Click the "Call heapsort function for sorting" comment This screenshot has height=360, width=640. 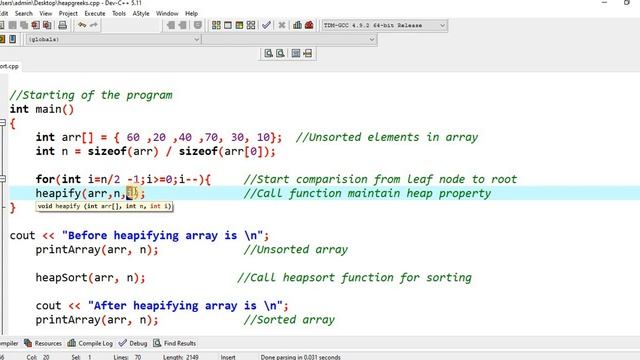[x=354, y=278]
